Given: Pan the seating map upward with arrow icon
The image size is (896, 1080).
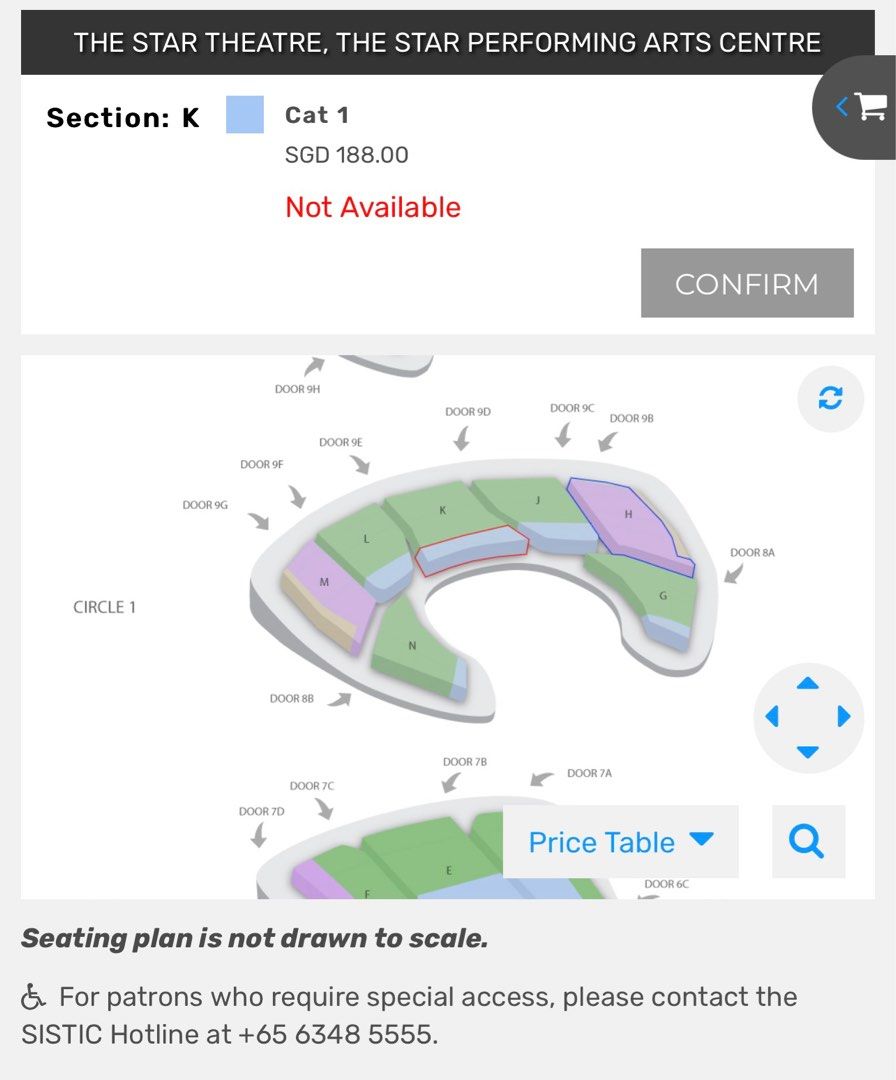Looking at the screenshot, I should click(x=808, y=686).
